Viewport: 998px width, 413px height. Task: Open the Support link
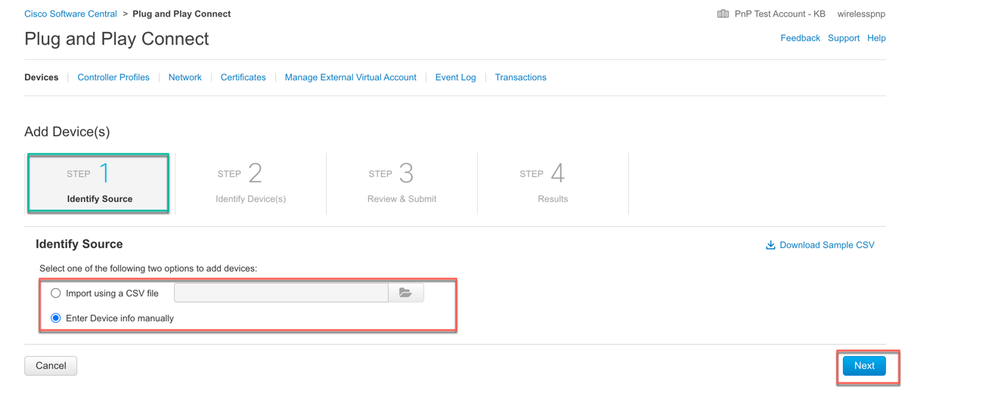tap(843, 38)
